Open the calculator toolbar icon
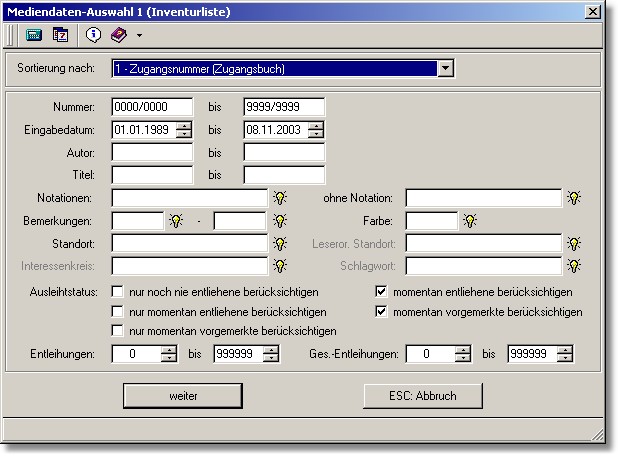The image size is (618, 456). tap(34, 34)
